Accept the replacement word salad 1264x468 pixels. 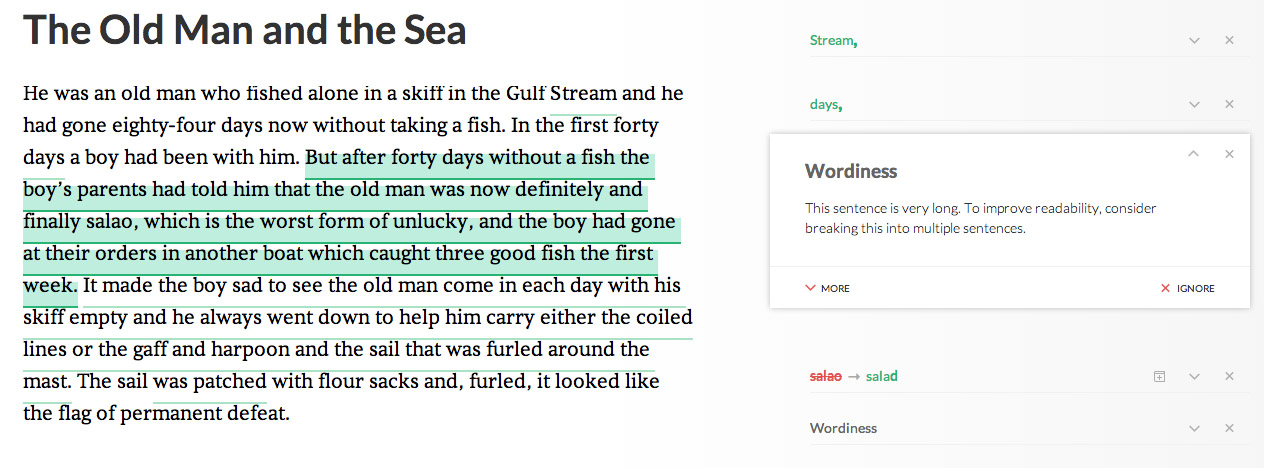882,377
